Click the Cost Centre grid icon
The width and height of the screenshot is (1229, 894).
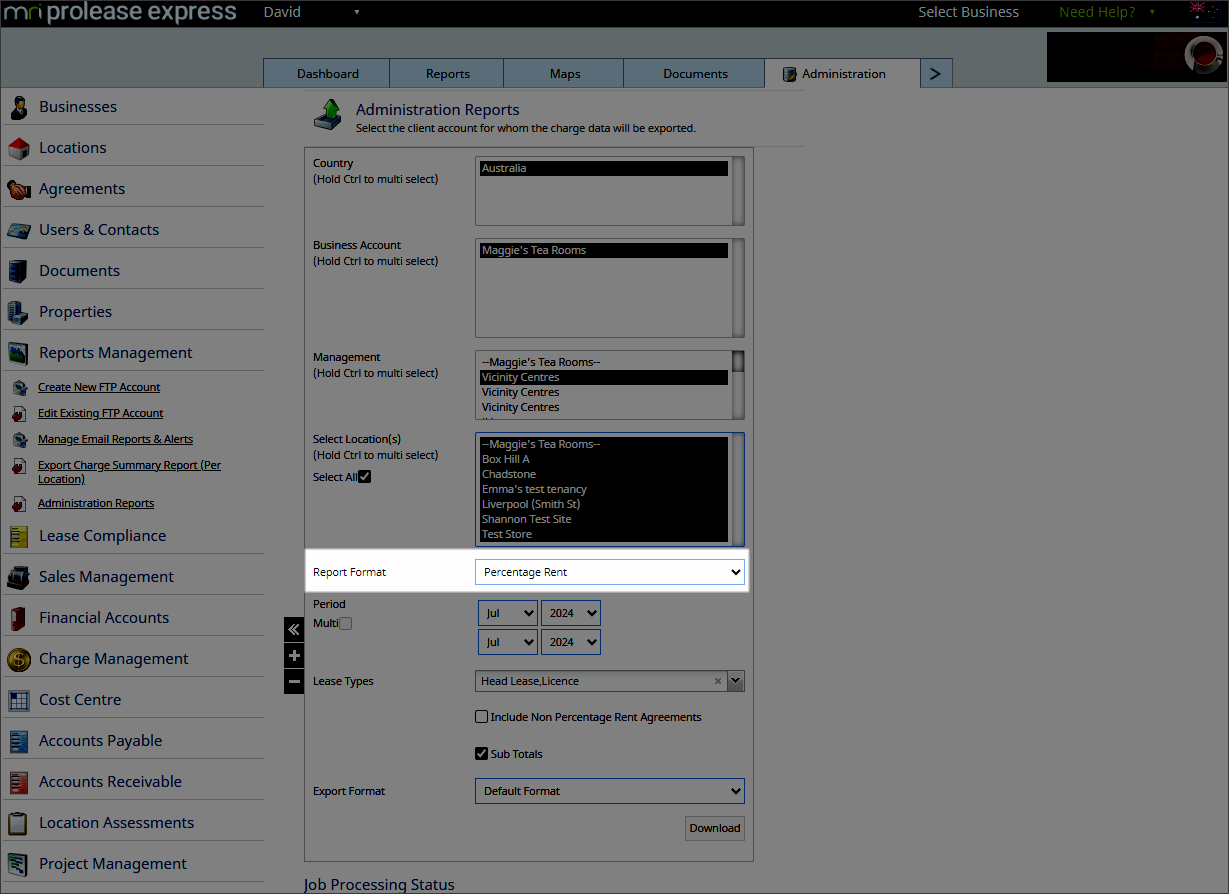point(18,700)
